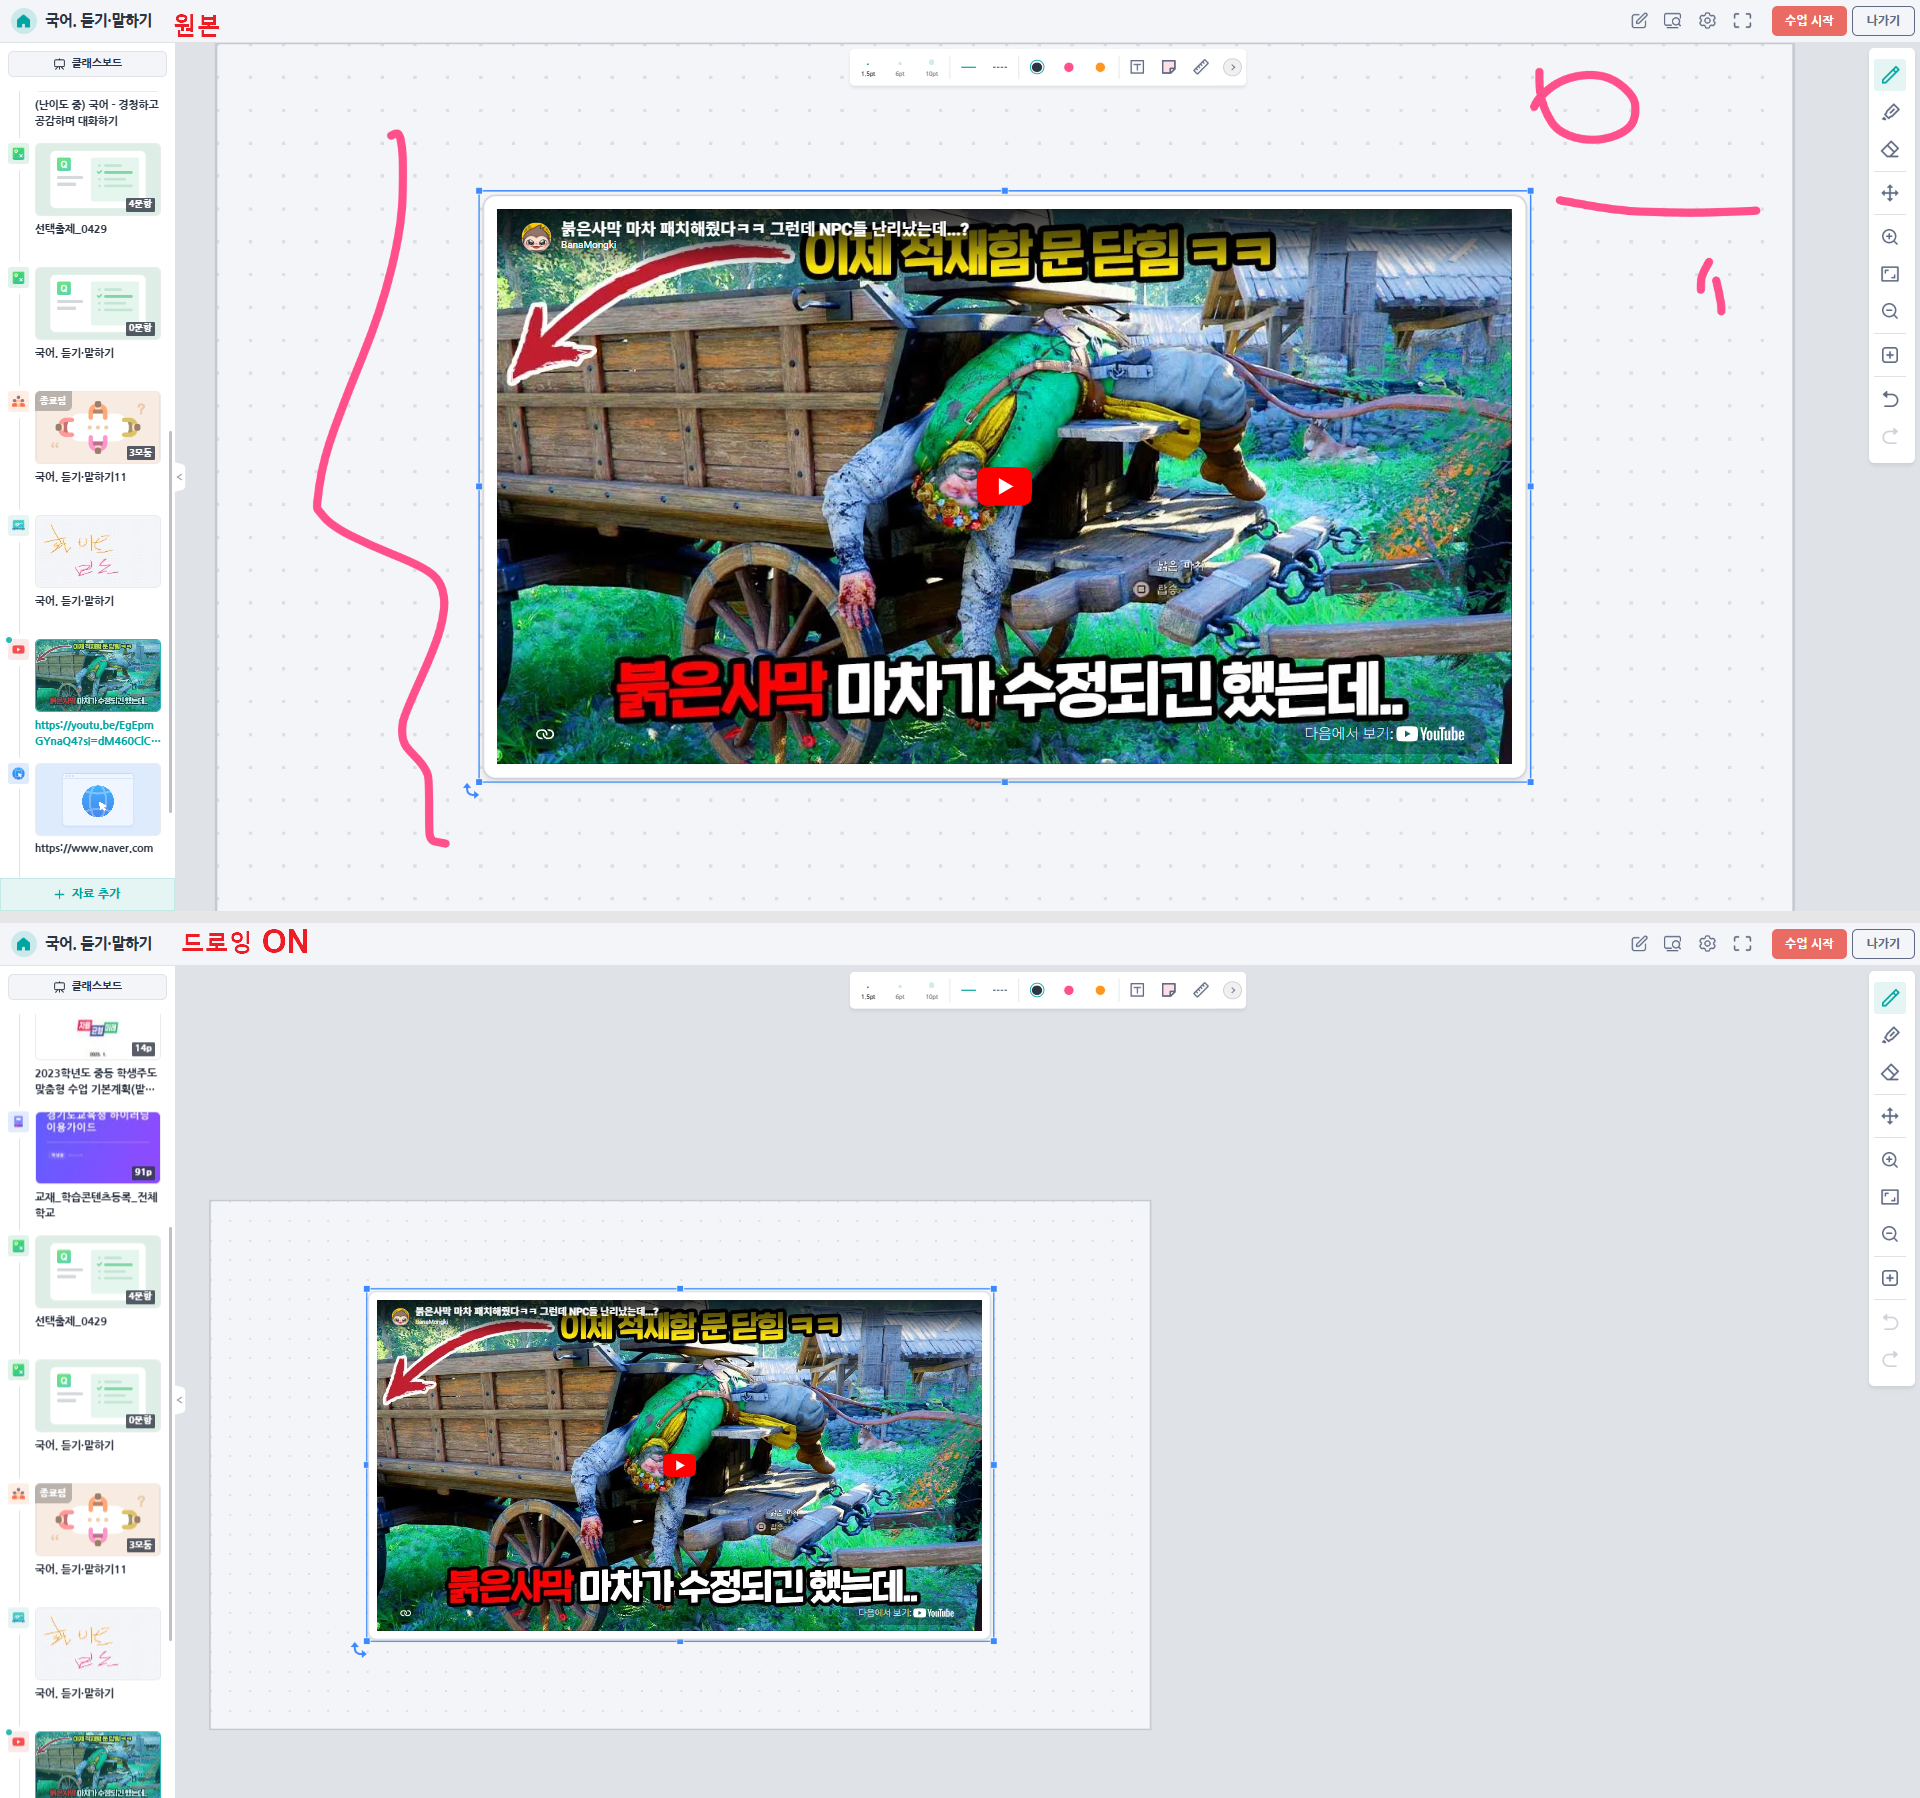The width and height of the screenshot is (1920, 1798).
Task: Select the highlighter tool in the upper screenshot
Action: click(1890, 112)
